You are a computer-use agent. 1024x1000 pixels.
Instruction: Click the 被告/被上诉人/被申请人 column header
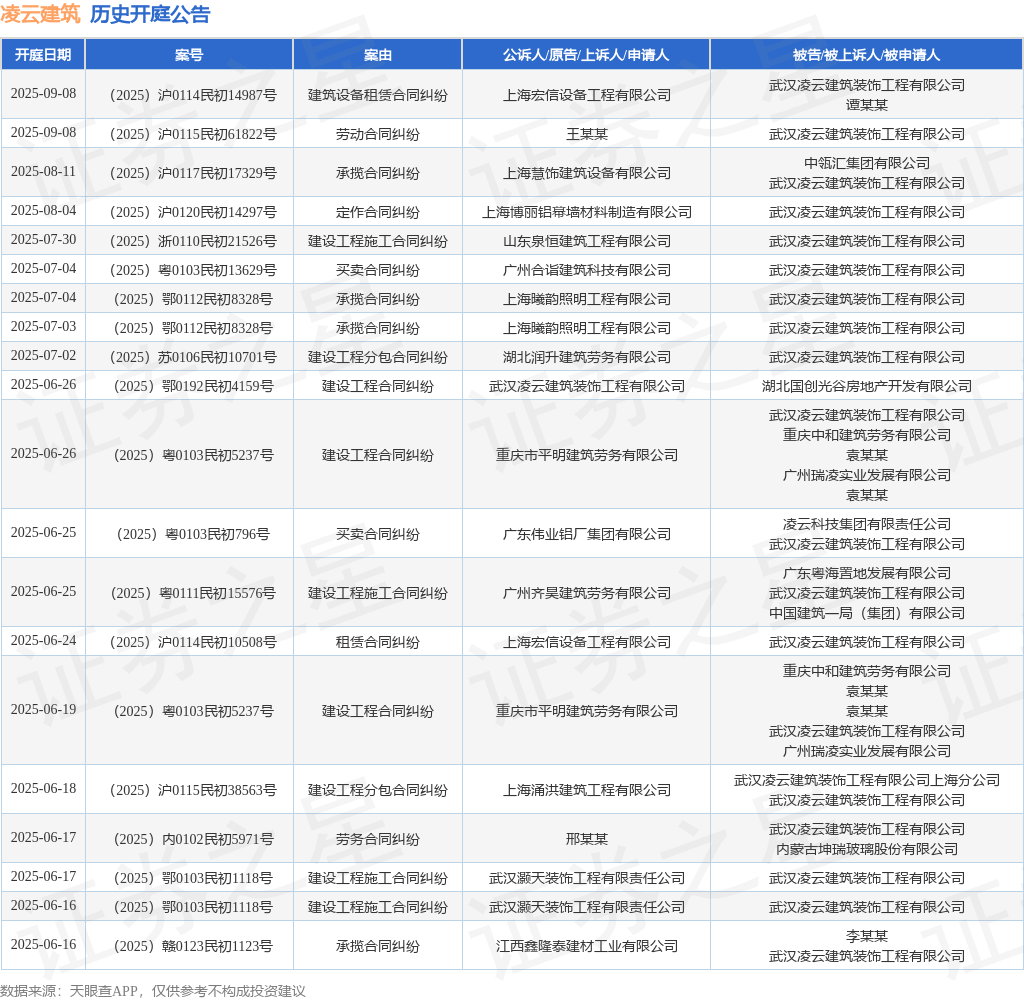click(x=866, y=55)
